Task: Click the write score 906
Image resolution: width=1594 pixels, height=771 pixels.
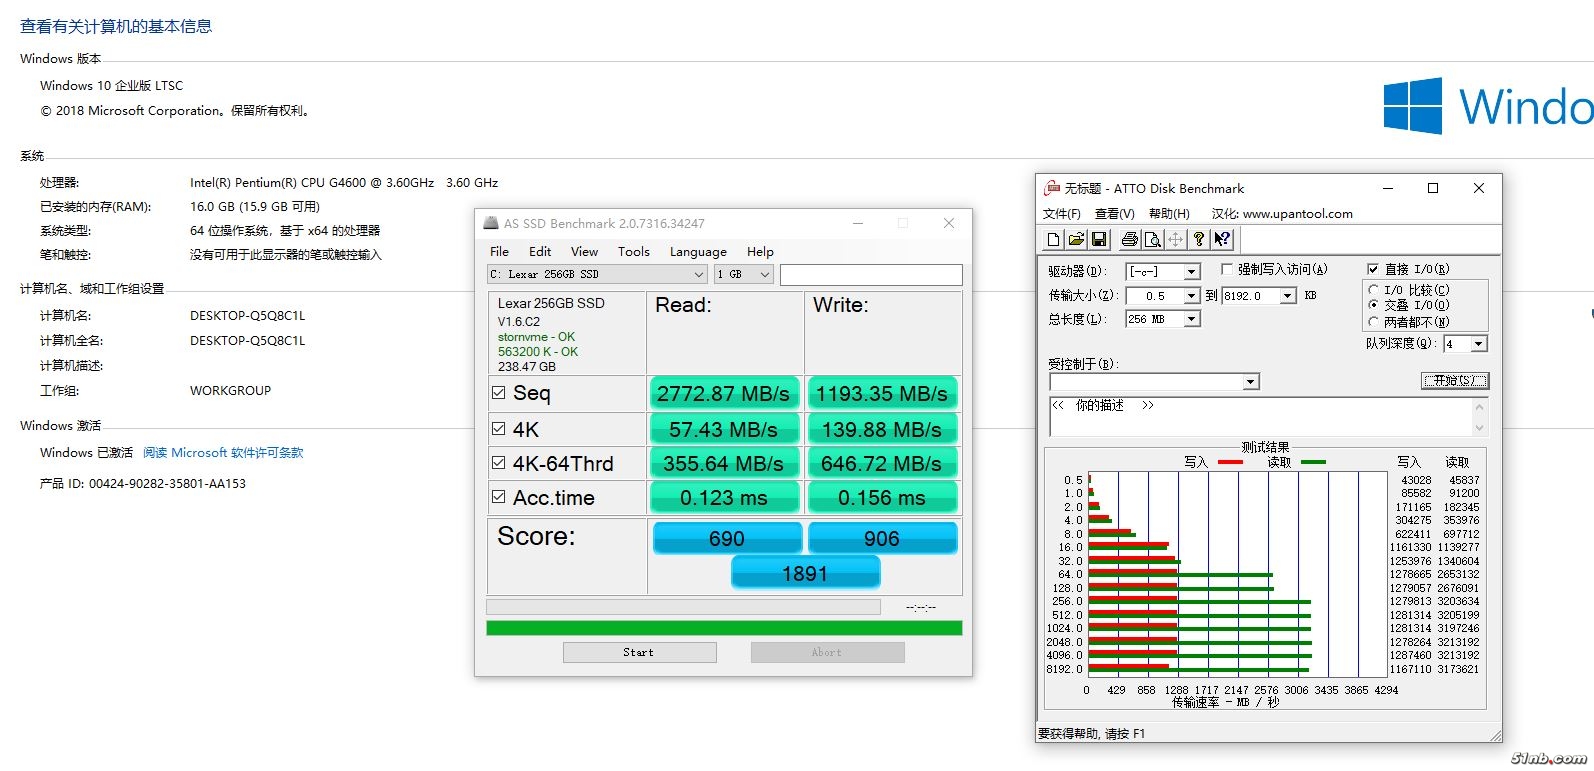Action: [882, 538]
